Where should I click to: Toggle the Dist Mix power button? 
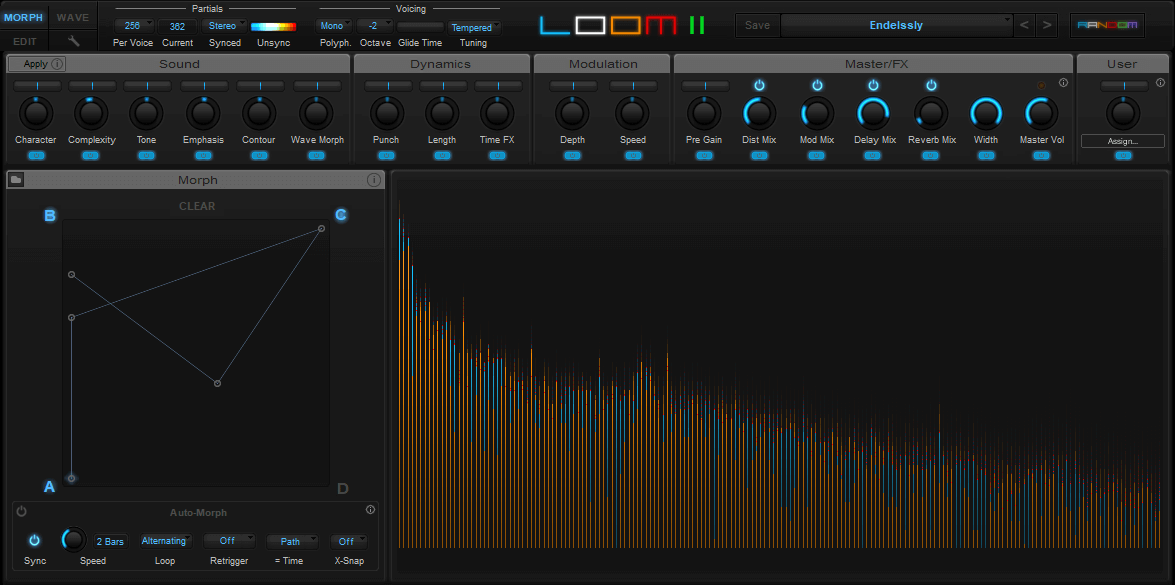759,85
